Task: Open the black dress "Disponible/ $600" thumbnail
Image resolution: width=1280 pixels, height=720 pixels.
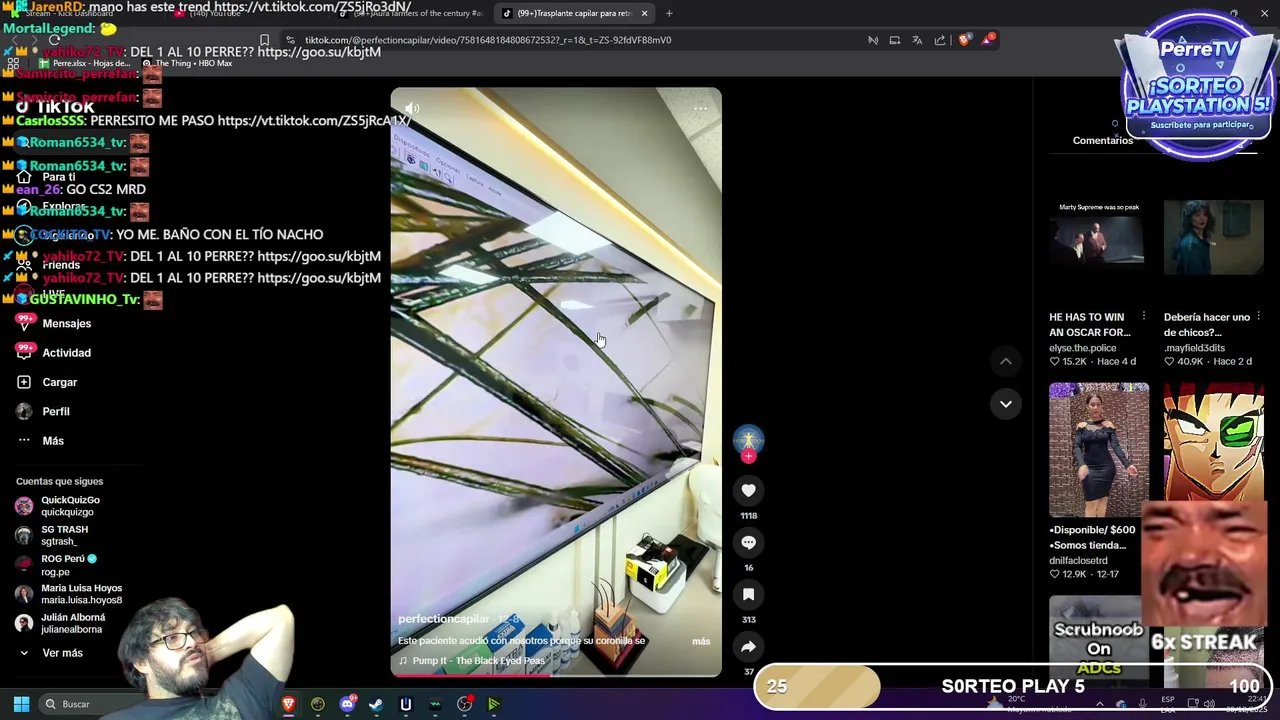Action: point(1098,449)
